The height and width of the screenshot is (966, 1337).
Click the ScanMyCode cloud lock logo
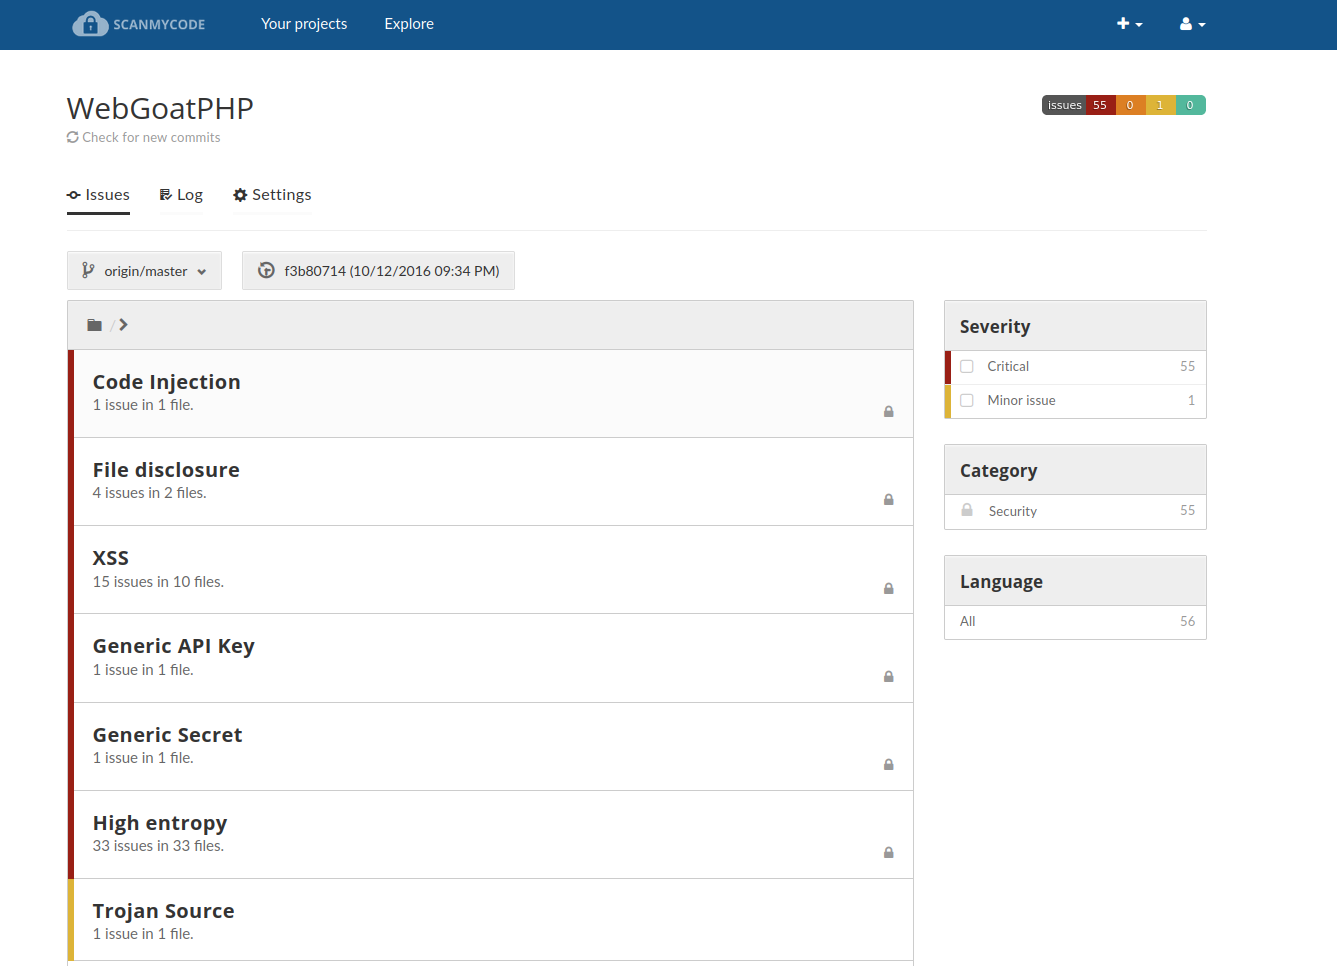[x=90, y=24]
